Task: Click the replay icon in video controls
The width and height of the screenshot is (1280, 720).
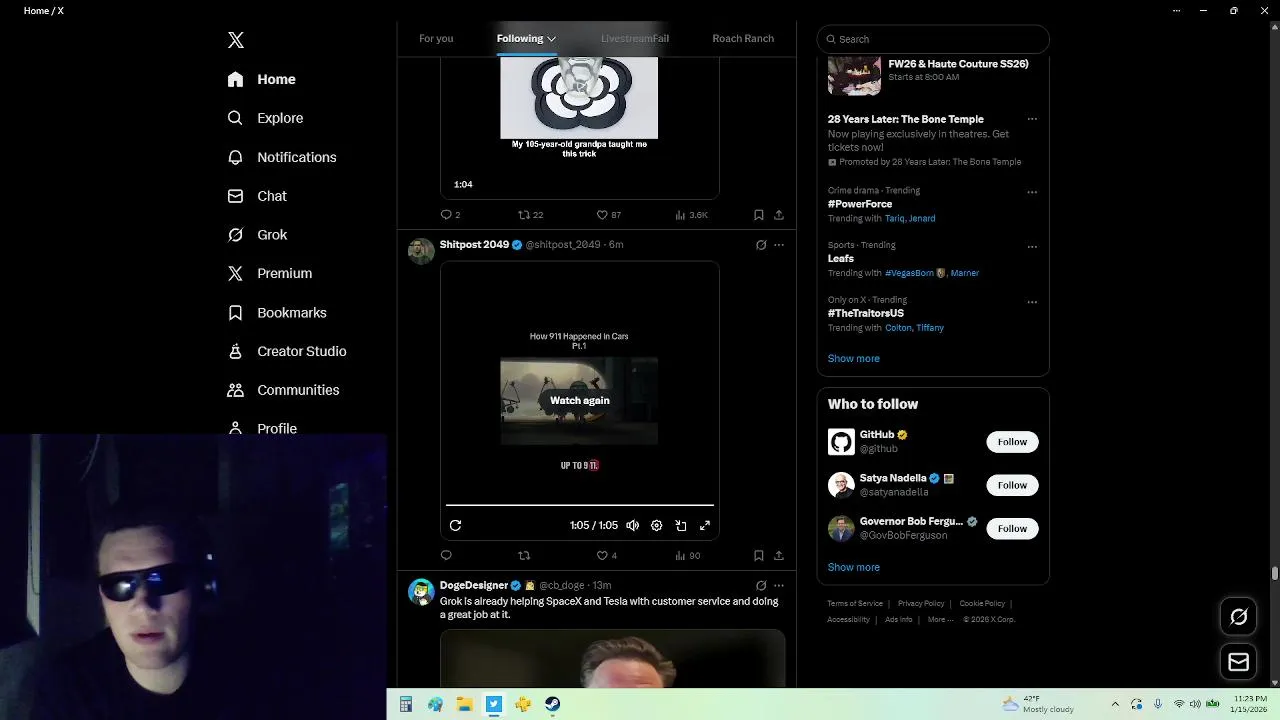Action: (x=455, y=525)
